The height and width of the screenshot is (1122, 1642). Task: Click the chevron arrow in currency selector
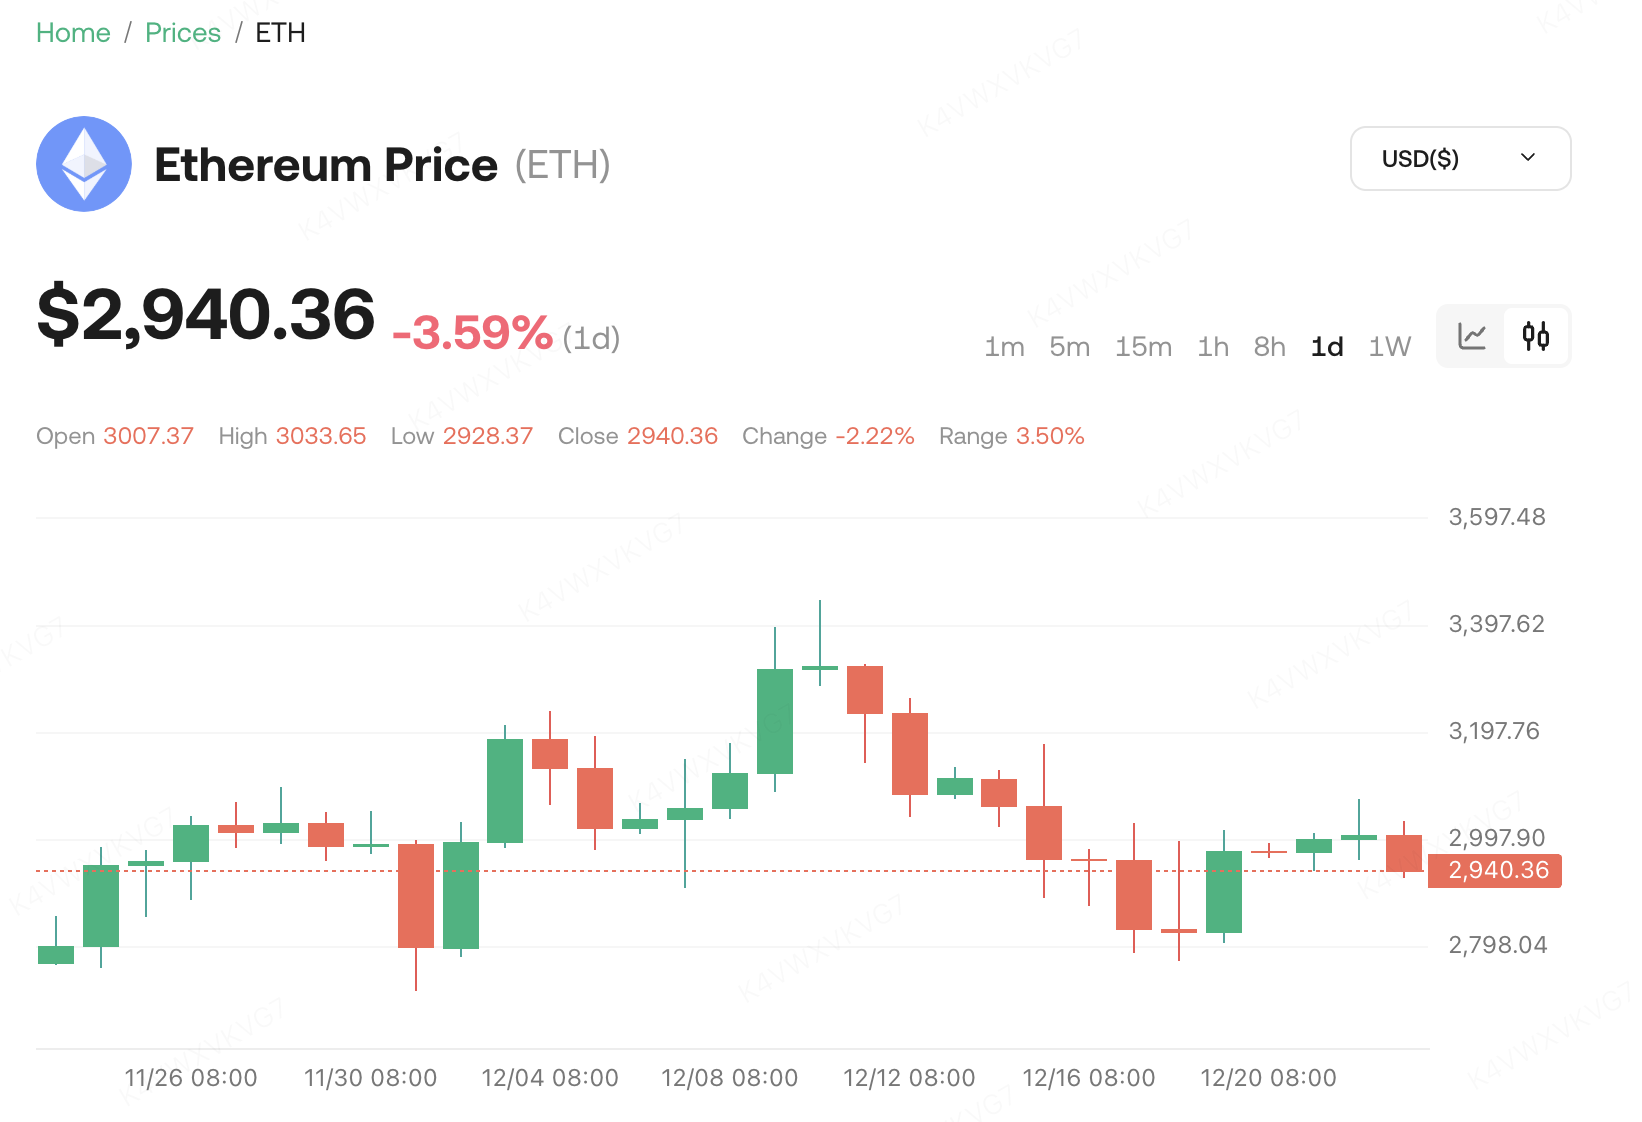coord(1527,158)
